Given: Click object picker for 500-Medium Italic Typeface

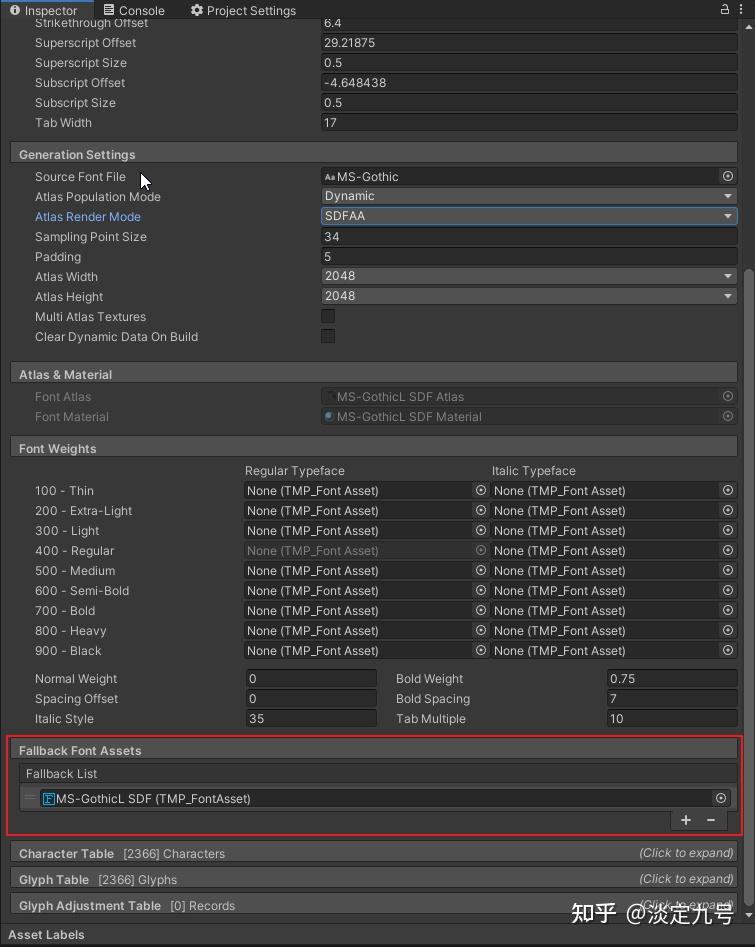Looking at the screenshot, I should 727,570.
